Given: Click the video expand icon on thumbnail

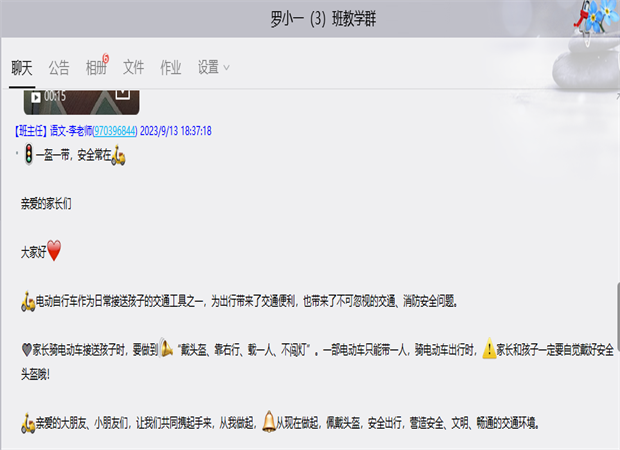Looking at the screenshot, I should click(123, 94).
